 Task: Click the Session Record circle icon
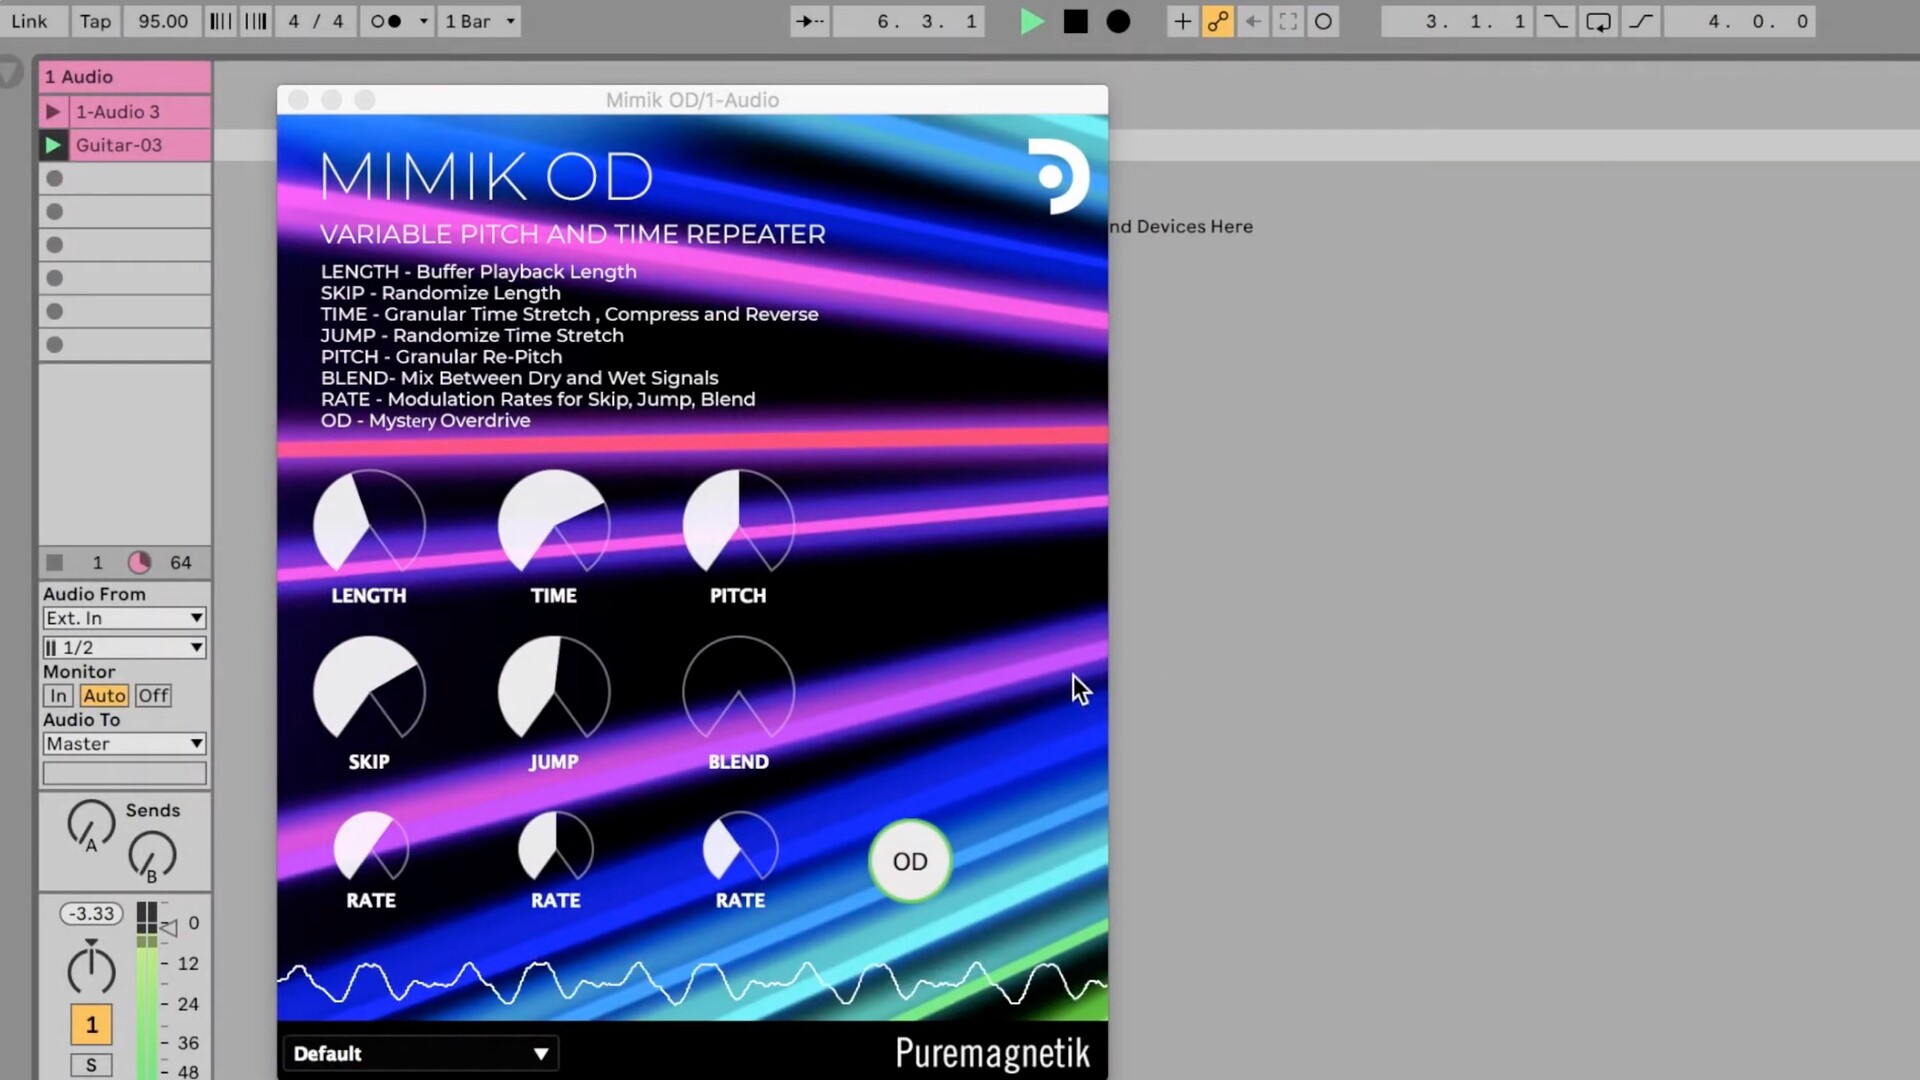[x=1323, y=21]
